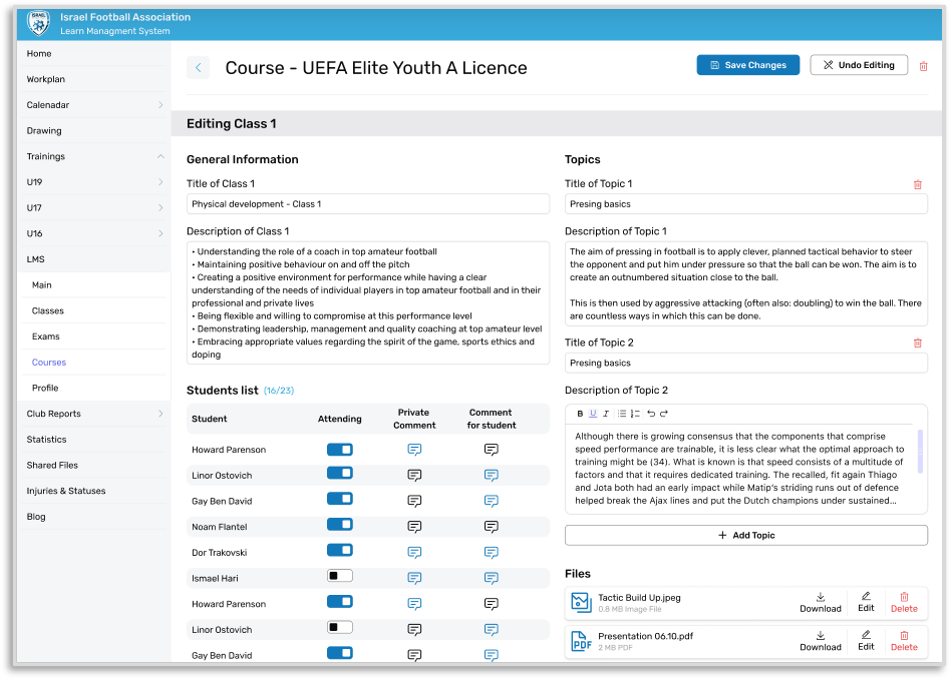Download Tactic Build Up.jpeg

tap(820, 603)
